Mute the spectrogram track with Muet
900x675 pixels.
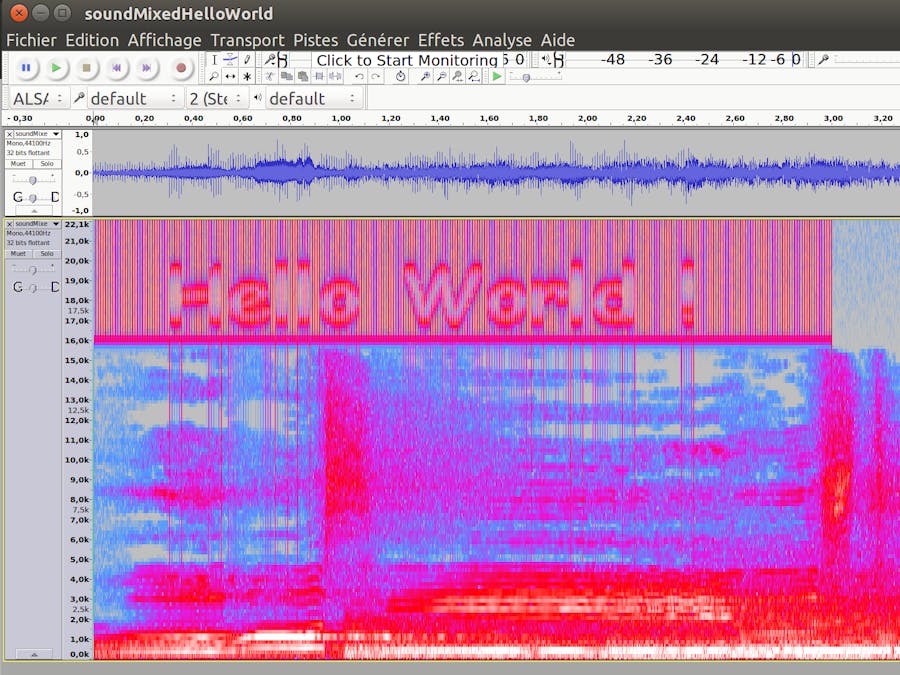17,253
